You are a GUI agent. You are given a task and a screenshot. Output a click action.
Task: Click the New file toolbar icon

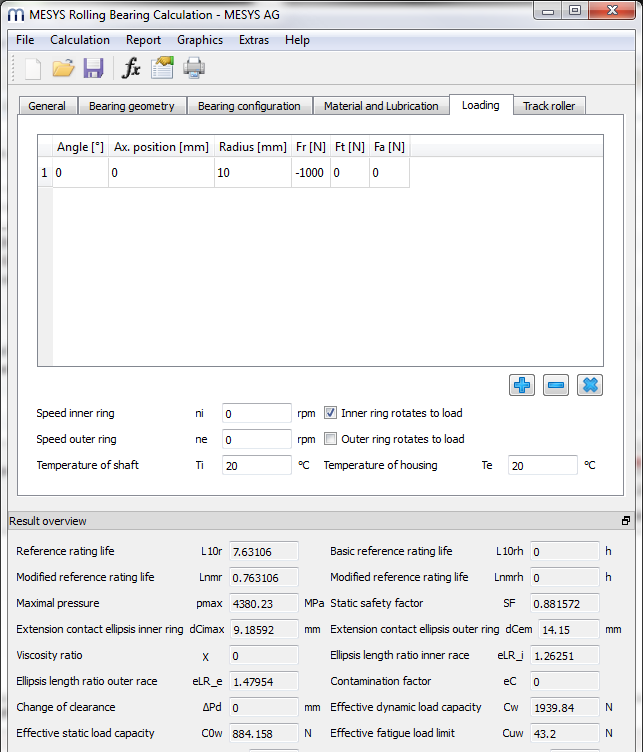33,68
